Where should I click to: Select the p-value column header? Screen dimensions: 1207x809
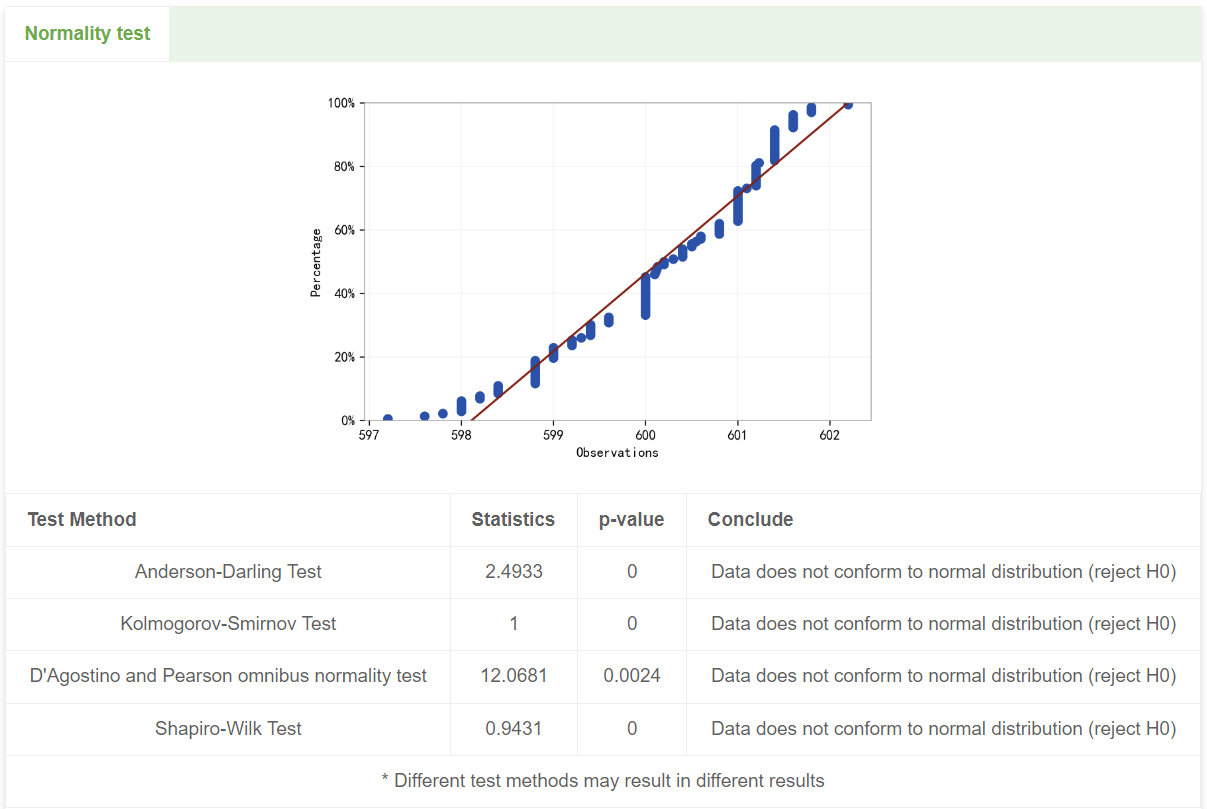click(631, 519)
